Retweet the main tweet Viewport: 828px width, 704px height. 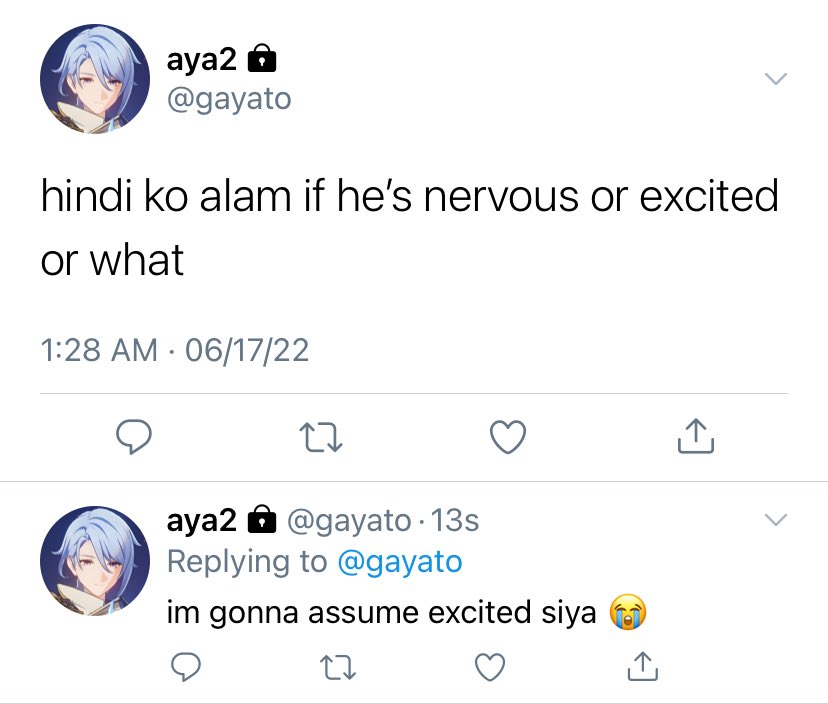[321, 437]
